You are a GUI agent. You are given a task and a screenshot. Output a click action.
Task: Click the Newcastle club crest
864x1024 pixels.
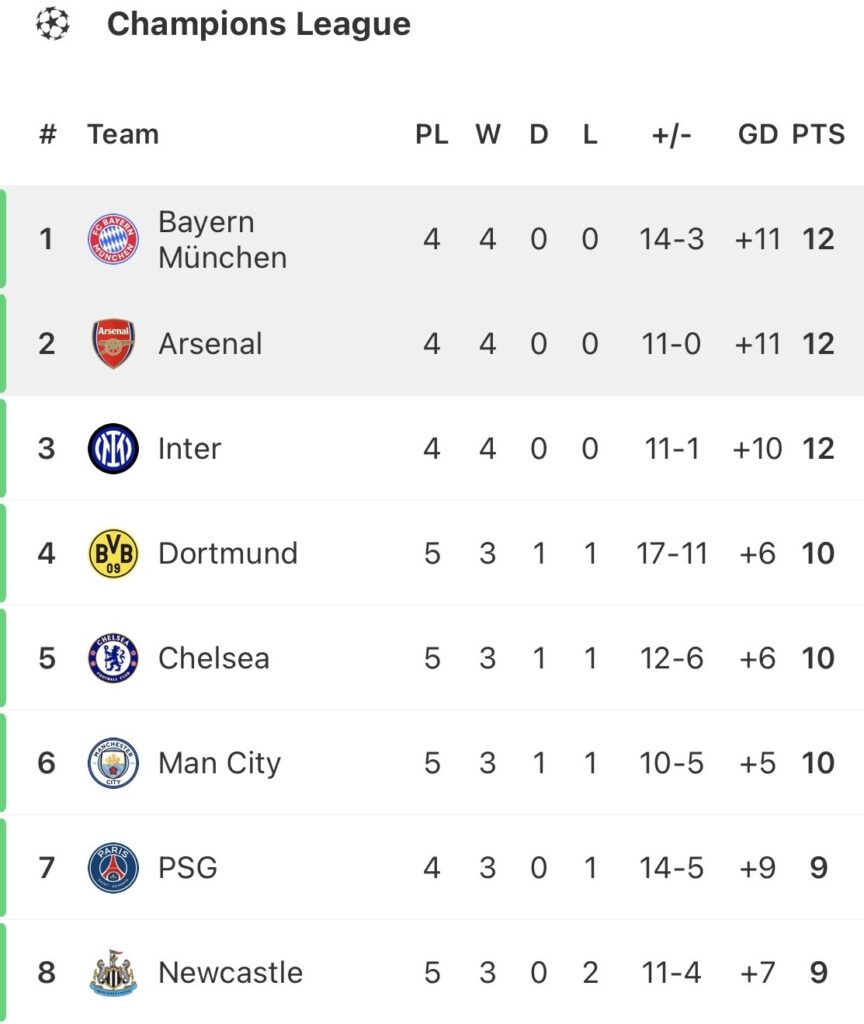point(113,972)
